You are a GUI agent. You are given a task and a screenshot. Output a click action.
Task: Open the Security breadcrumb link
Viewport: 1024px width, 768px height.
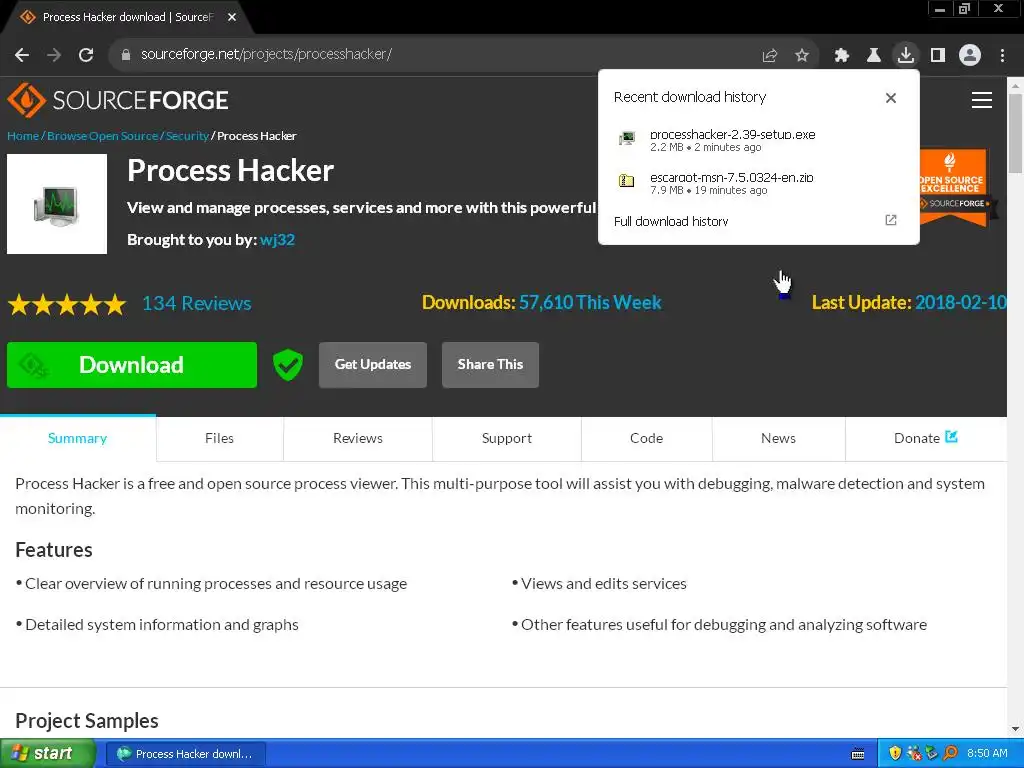click(187, 136)
